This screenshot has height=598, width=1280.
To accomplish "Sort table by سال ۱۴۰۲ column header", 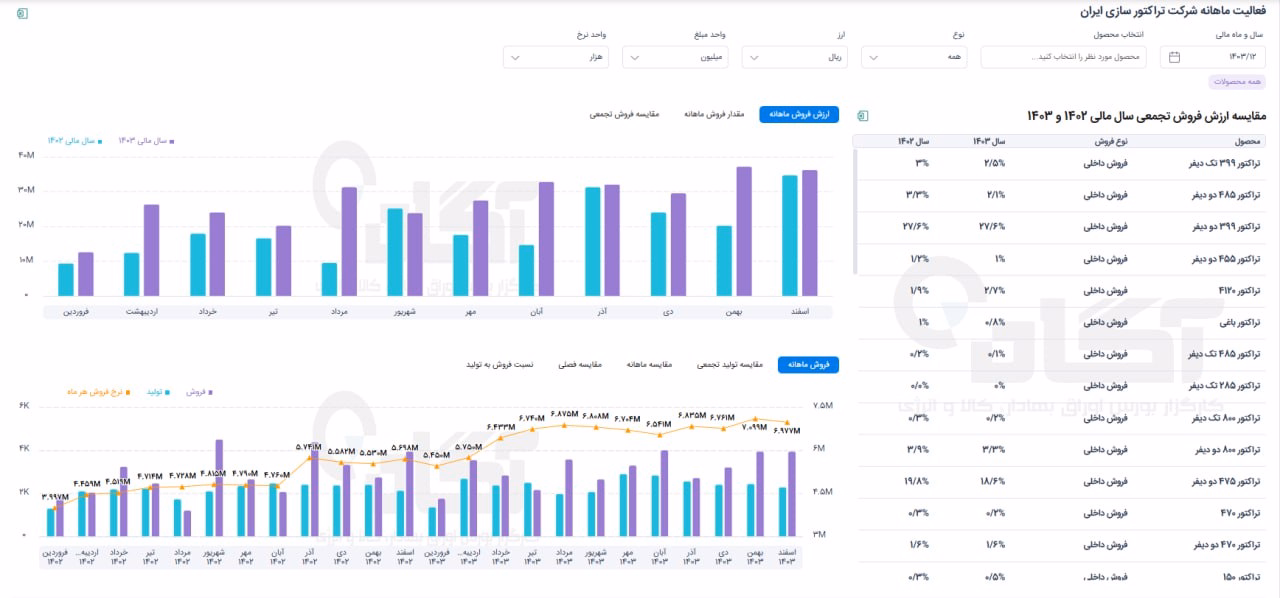I will pyautogui.click(x=913, y=141).
